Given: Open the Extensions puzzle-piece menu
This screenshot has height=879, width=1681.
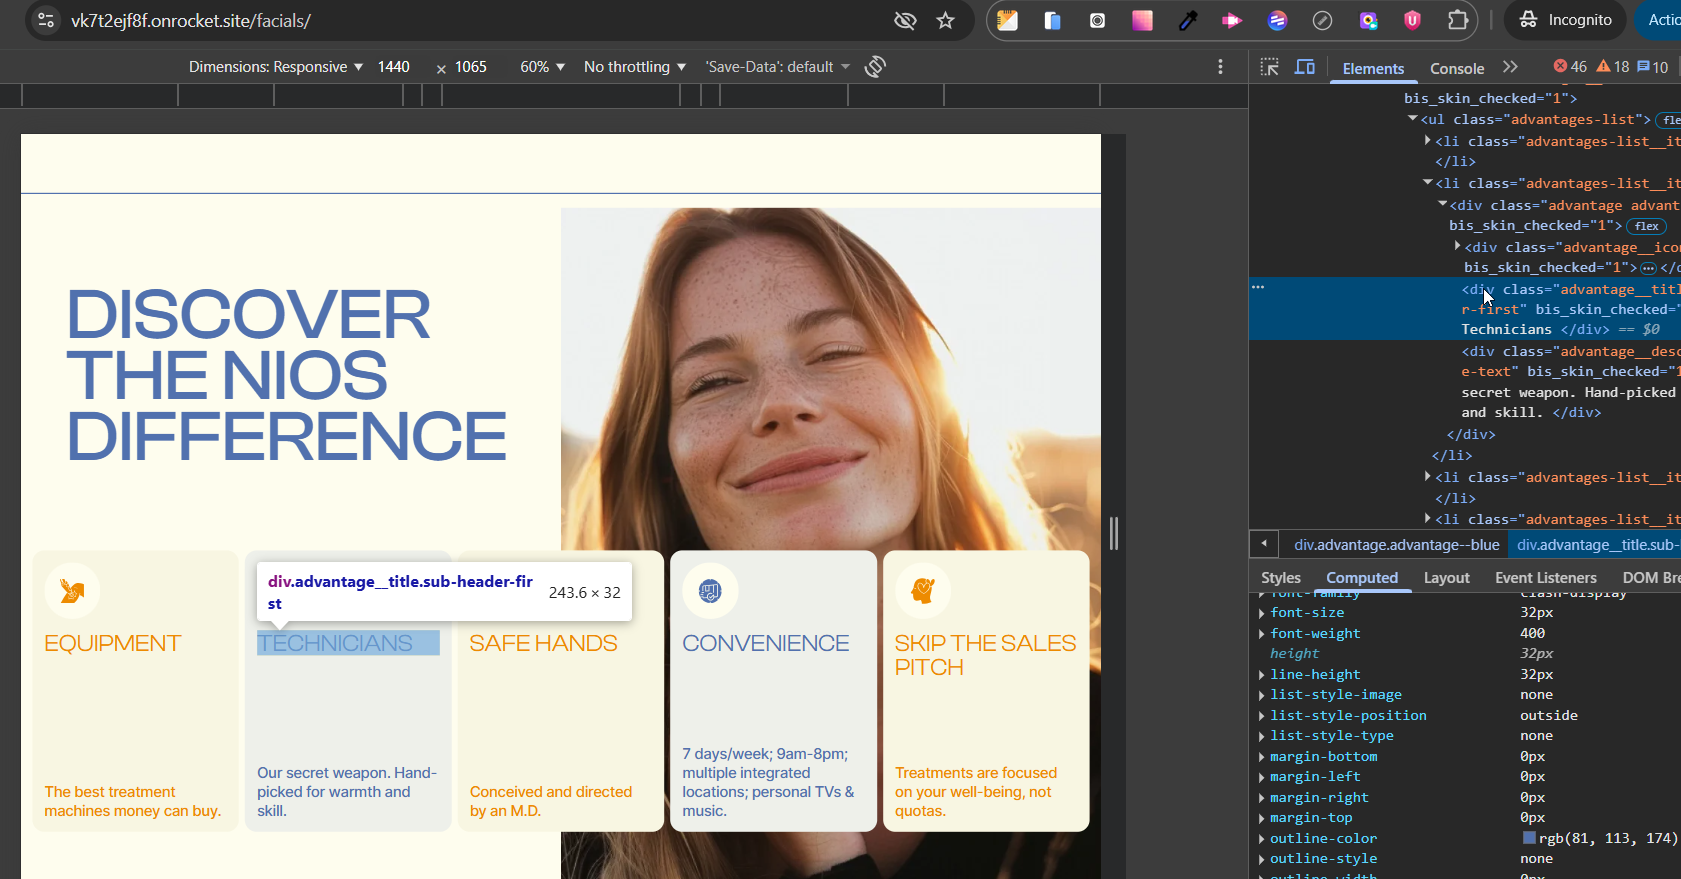Looking at the screenshot, I should tap(1457, 20).
